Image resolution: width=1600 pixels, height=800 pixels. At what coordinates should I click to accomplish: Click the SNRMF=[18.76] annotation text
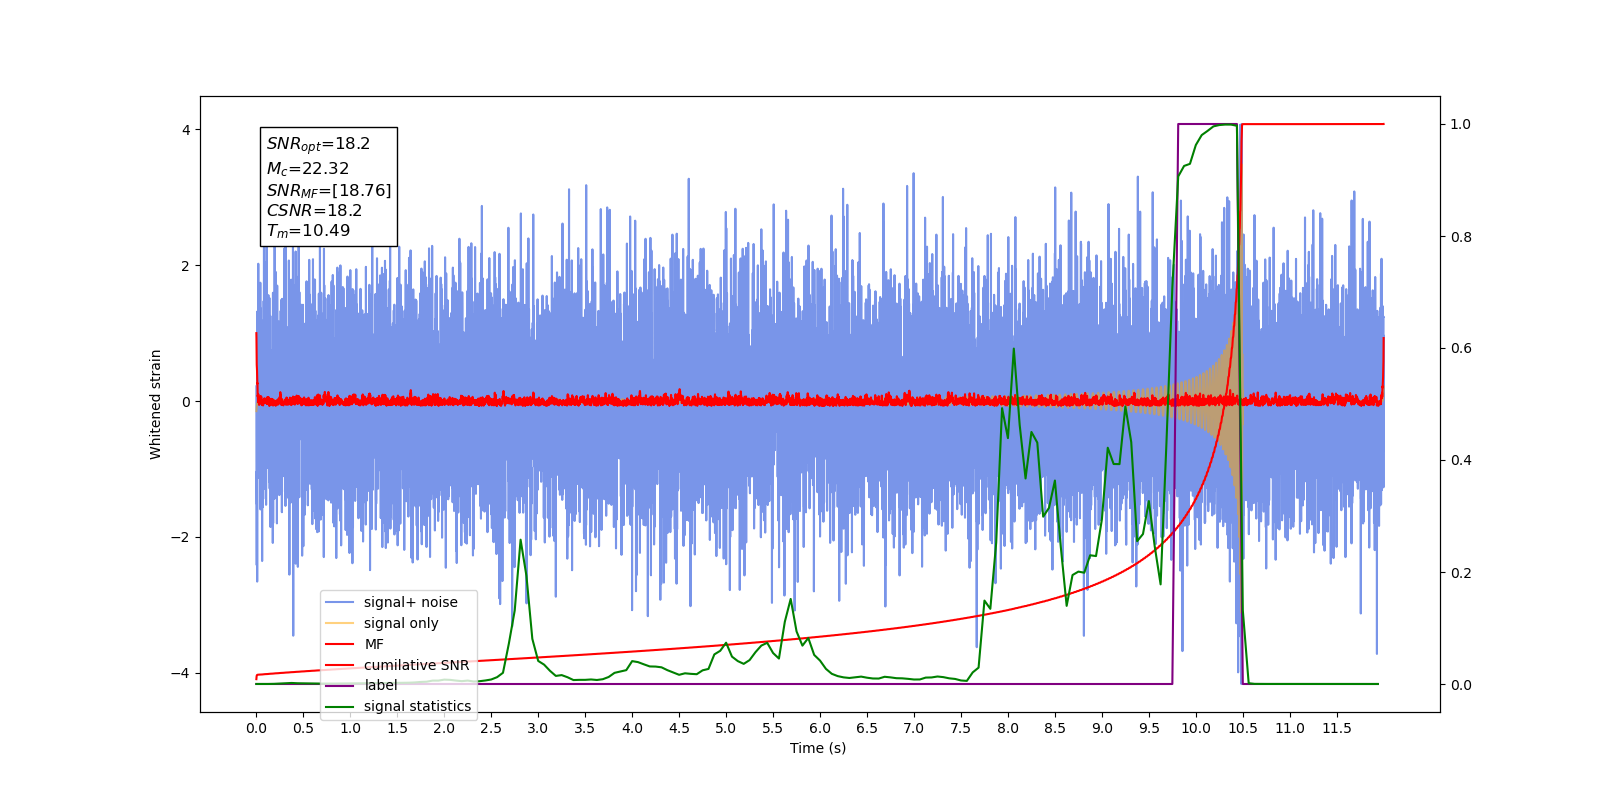[x=328, y=190]
